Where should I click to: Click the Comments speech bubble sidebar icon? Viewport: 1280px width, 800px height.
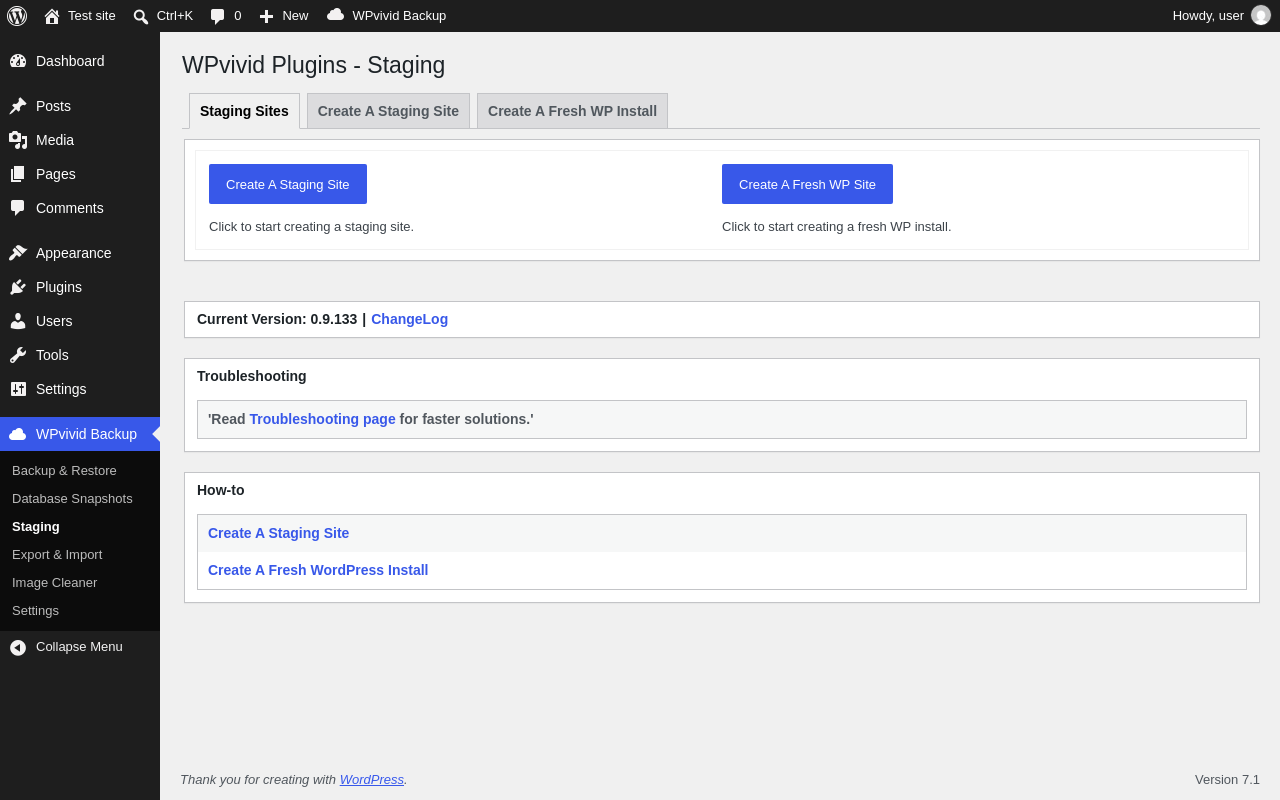18,208
